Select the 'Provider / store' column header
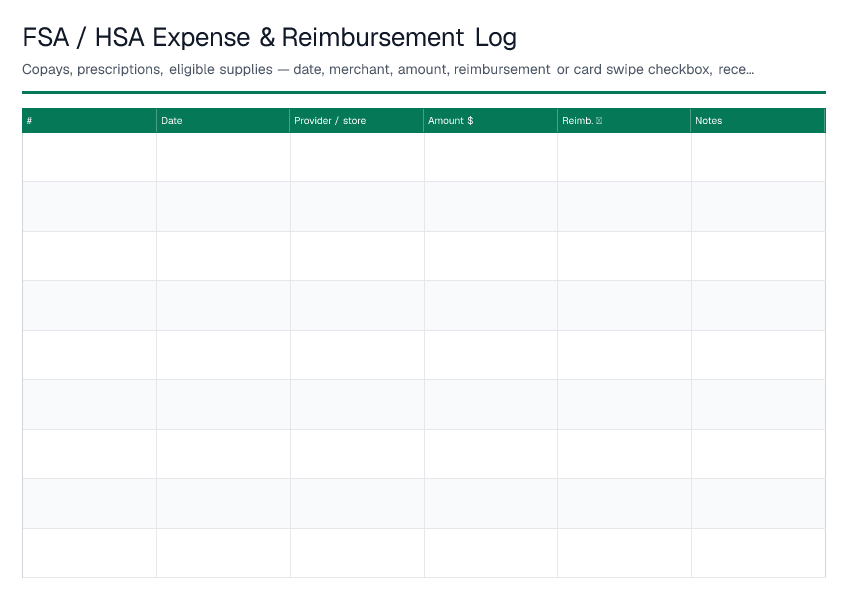Viewport: 848px width, 600px height. tap(357, 121)
